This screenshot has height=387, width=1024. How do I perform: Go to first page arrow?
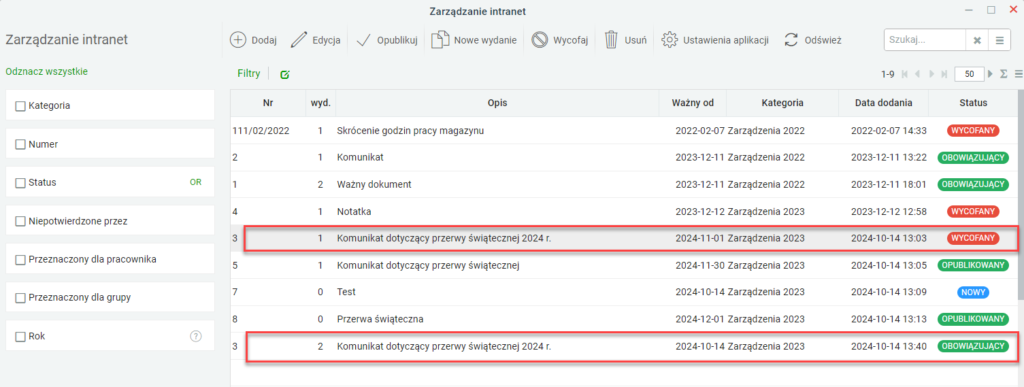(904, 74)
